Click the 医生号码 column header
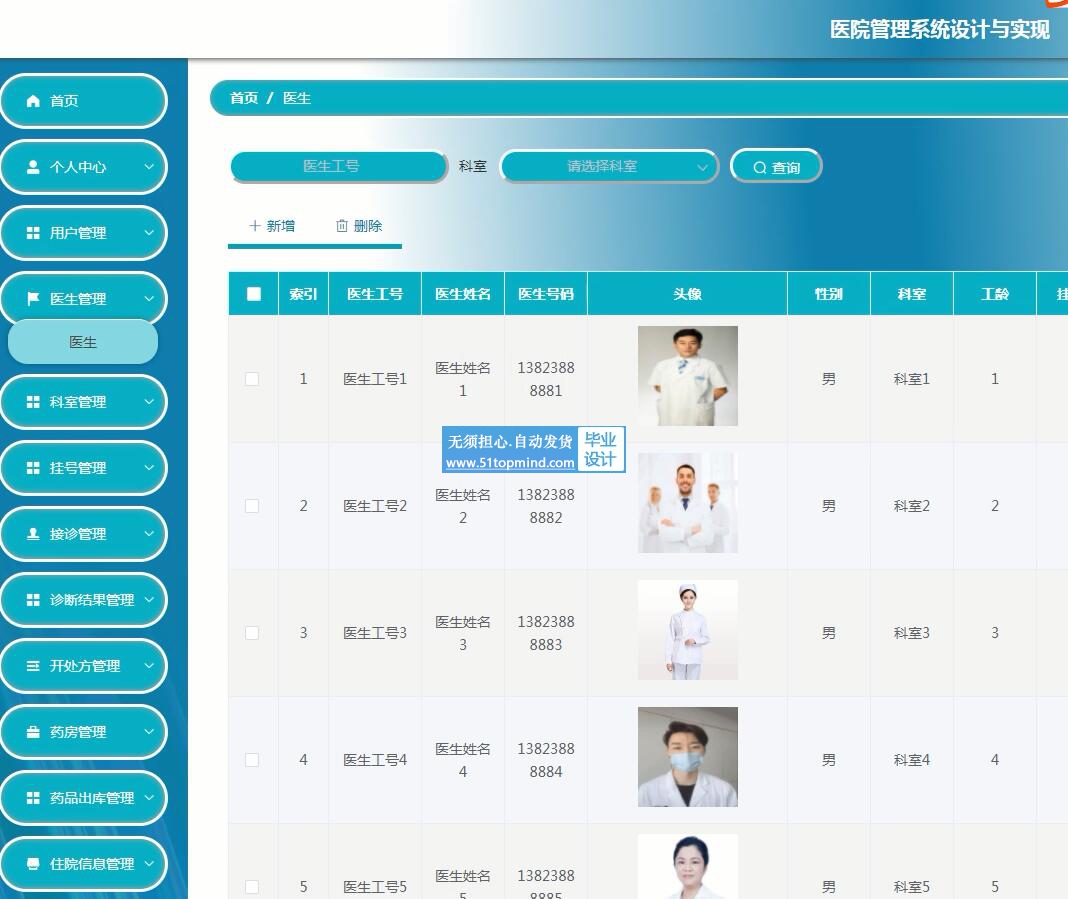 click(546, 294)
